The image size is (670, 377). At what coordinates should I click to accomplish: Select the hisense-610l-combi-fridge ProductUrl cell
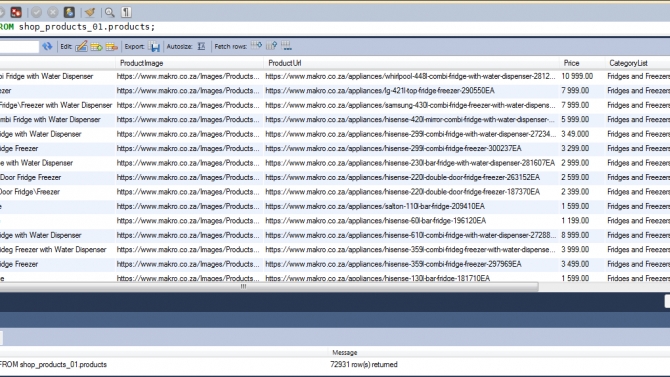pyautogui.click(x=411, y=235)
